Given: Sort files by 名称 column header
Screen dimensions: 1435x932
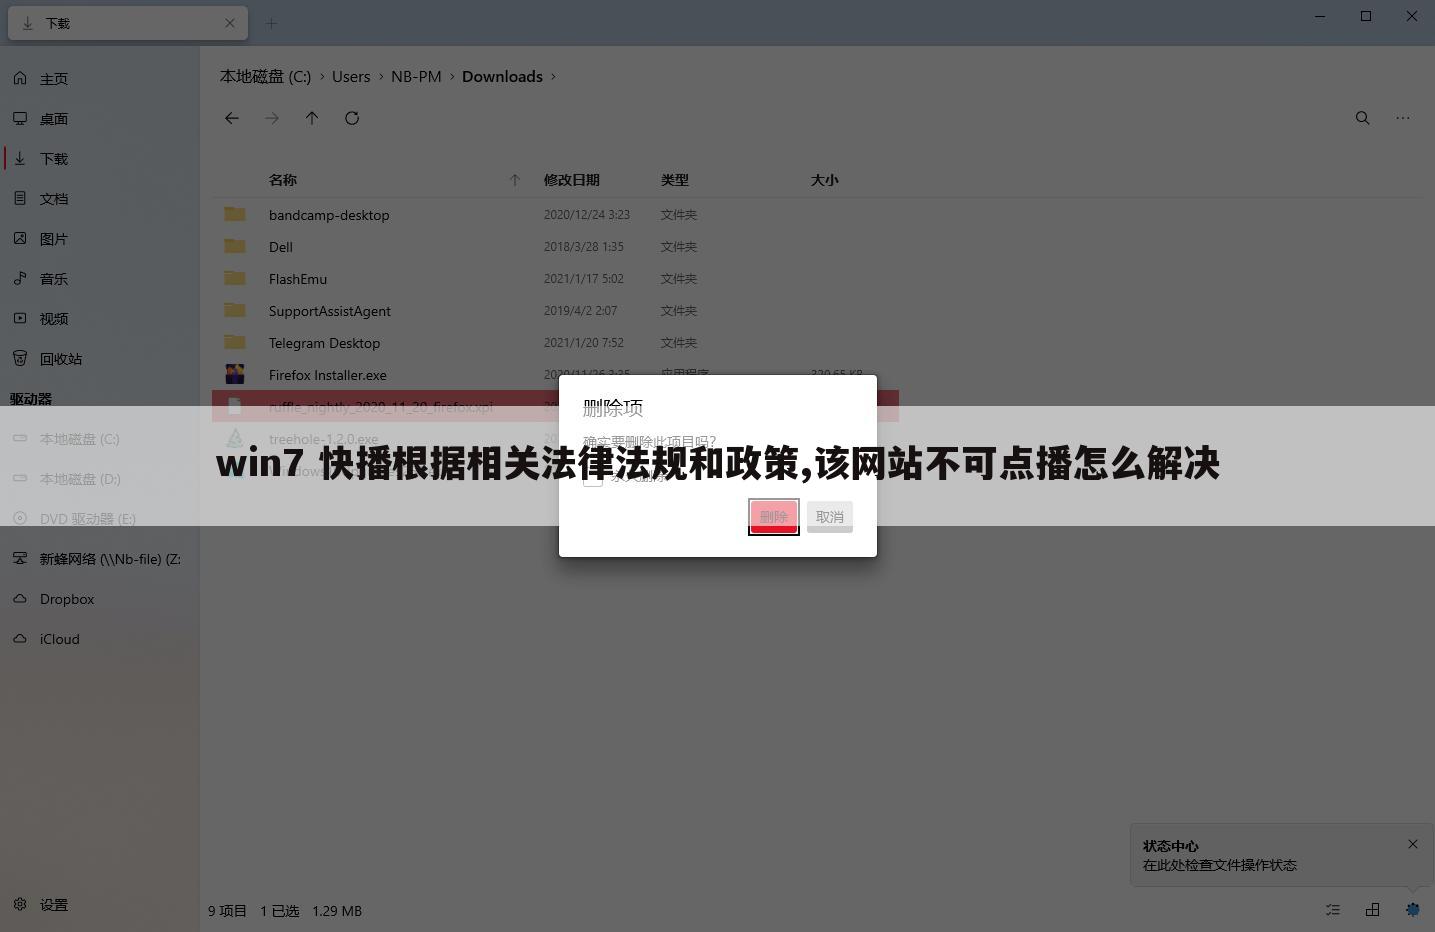Looking at the screenshot, I should (x=283, y=180).
